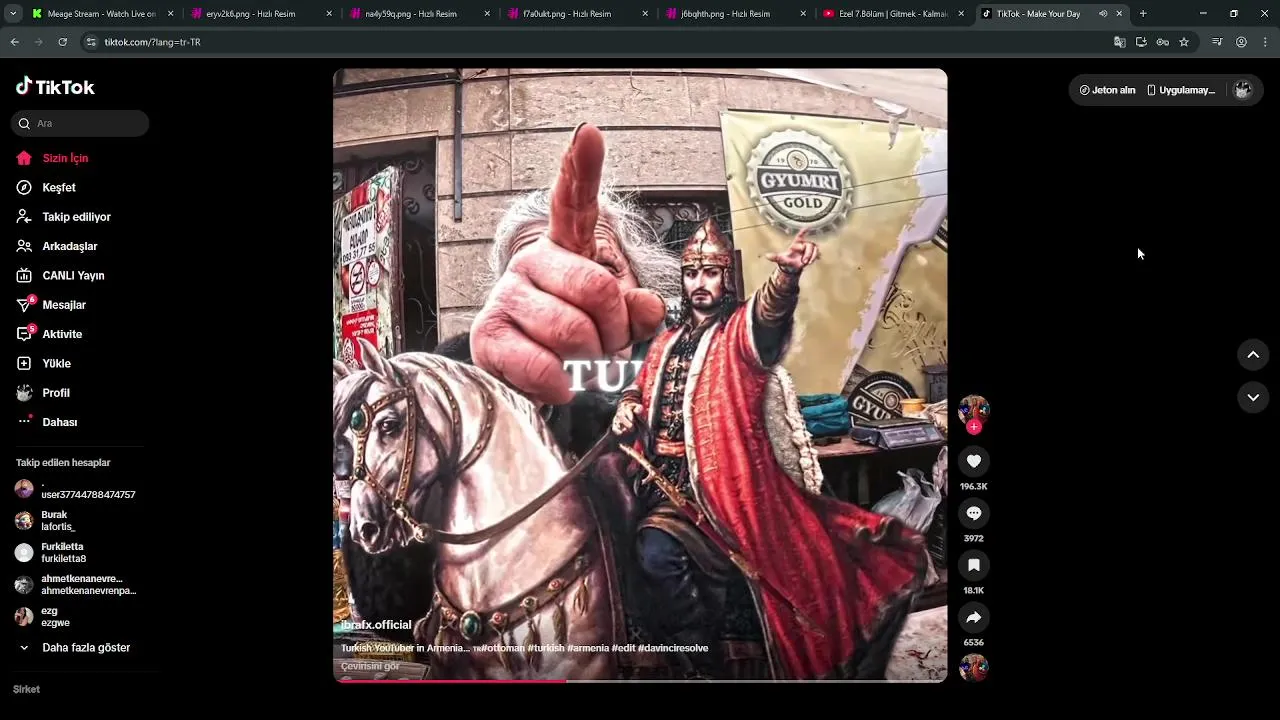Click the TikTok logo

(x=55, y=87)
